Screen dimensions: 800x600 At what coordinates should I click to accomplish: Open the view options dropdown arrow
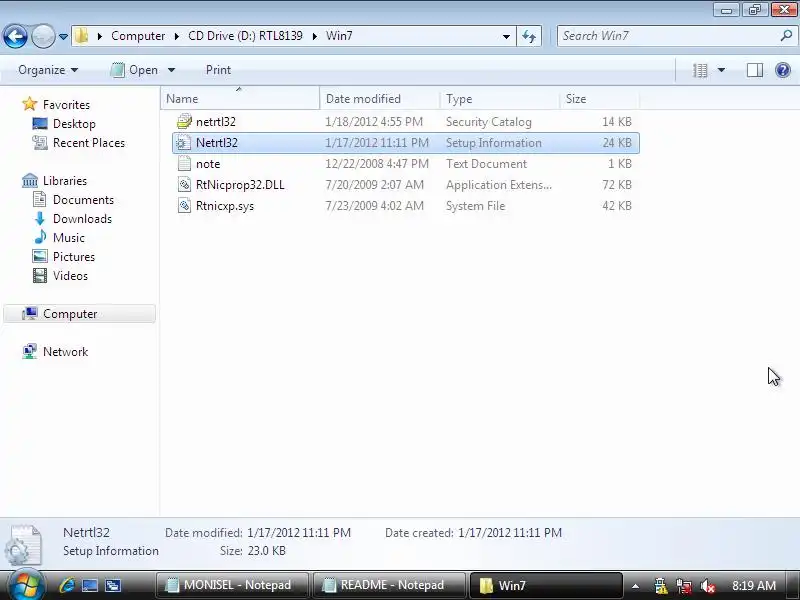tap(721, 70)
